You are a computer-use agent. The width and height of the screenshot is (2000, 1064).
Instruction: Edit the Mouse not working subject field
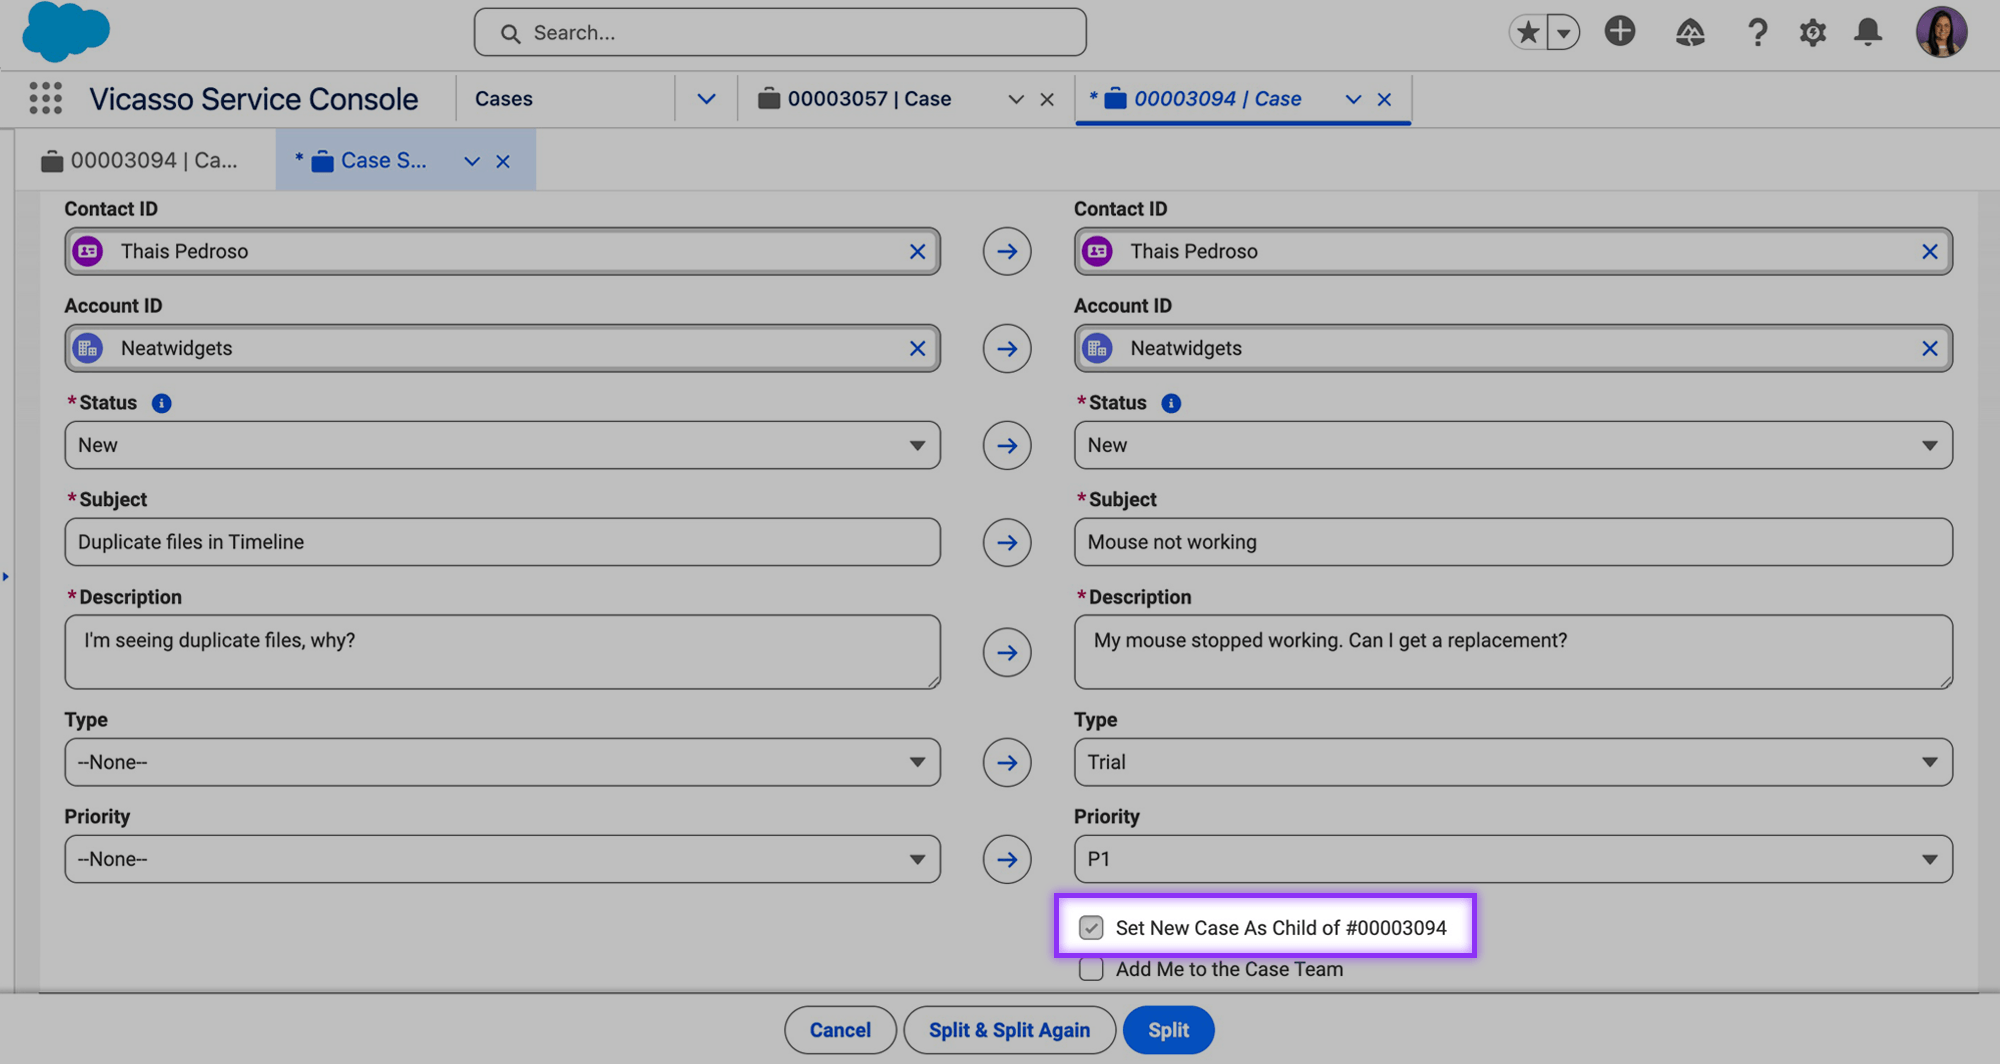click(x=1513, y=542)
